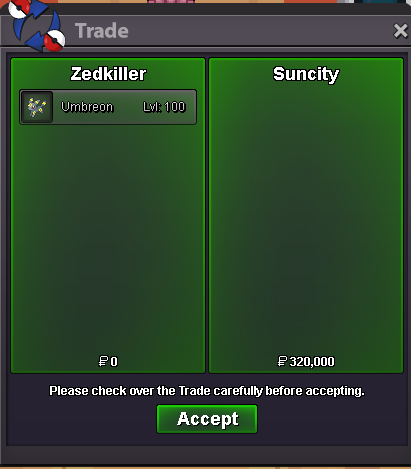Click the Trade window title text
The height and width of the screenshot is (469, 411).
pyautogui.click(x=102, y=31)
